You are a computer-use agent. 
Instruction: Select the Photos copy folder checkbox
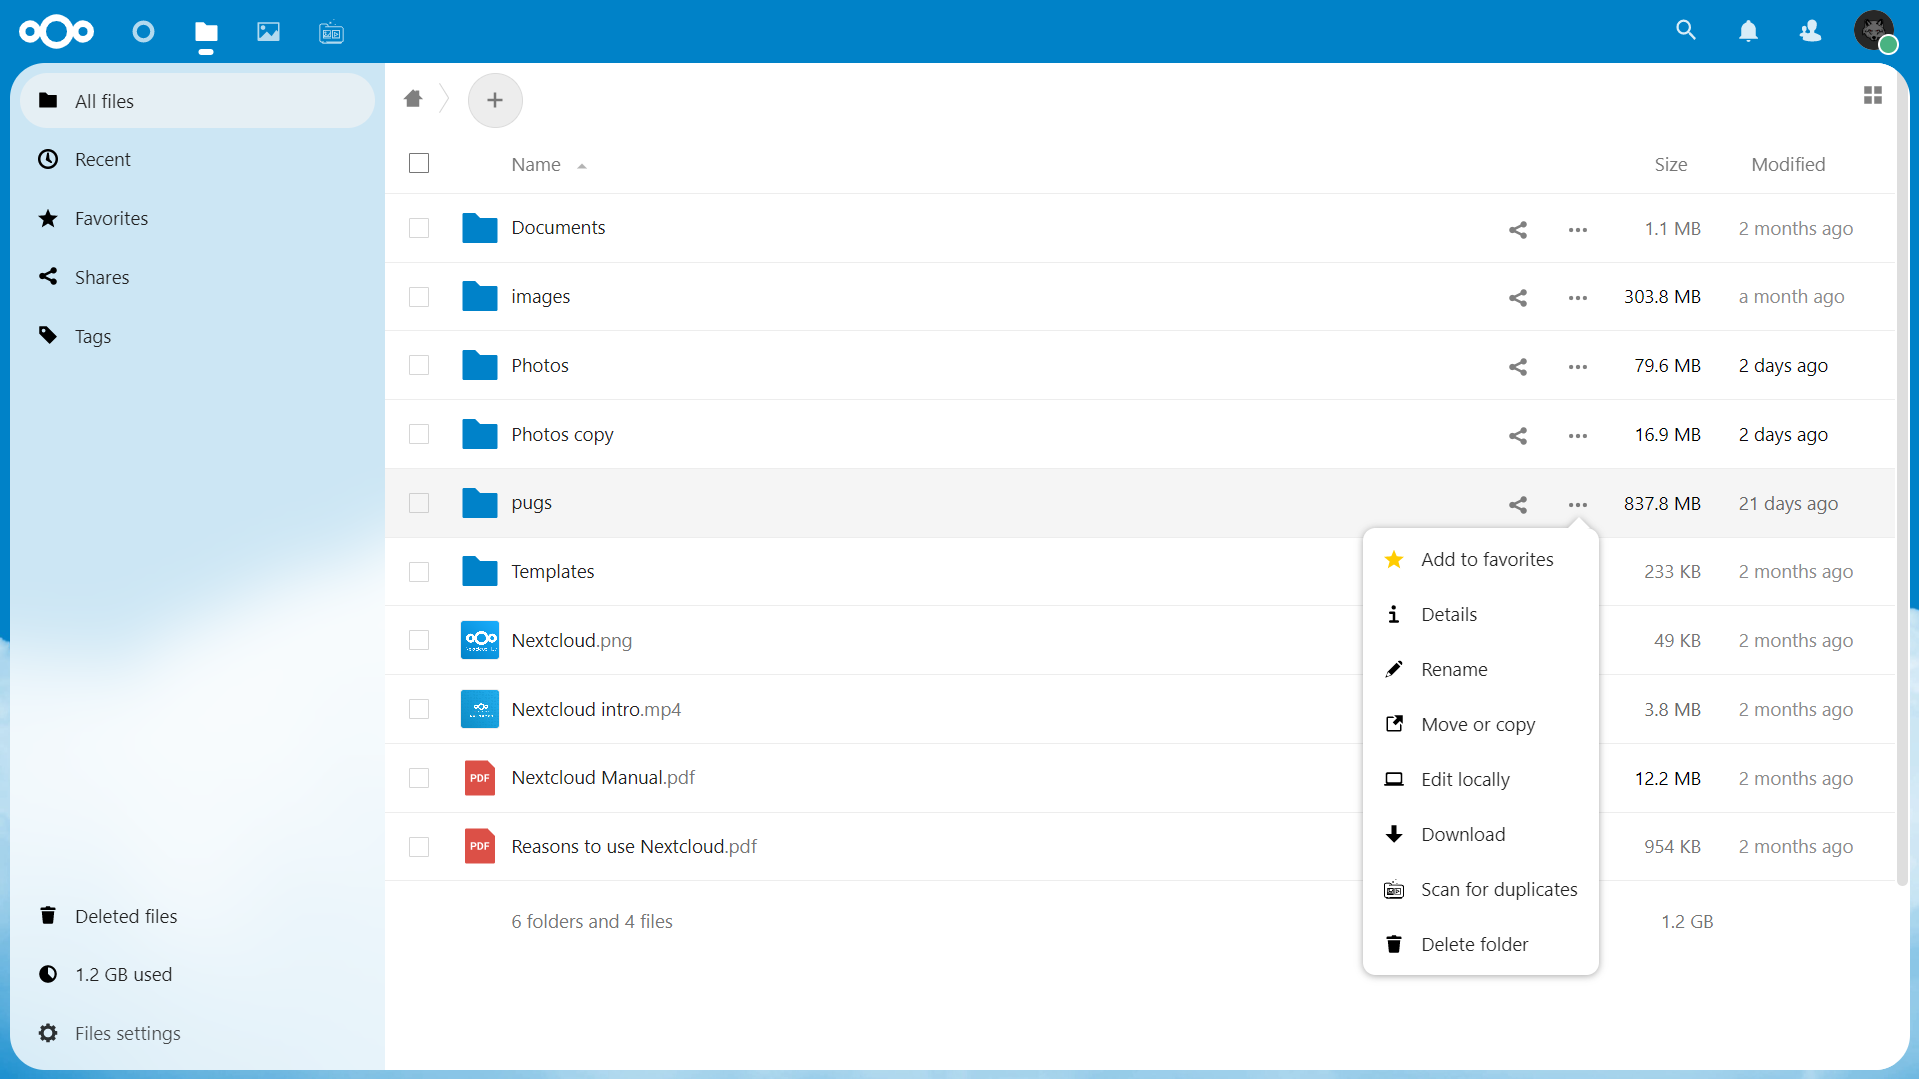click(x=419, y=434)
